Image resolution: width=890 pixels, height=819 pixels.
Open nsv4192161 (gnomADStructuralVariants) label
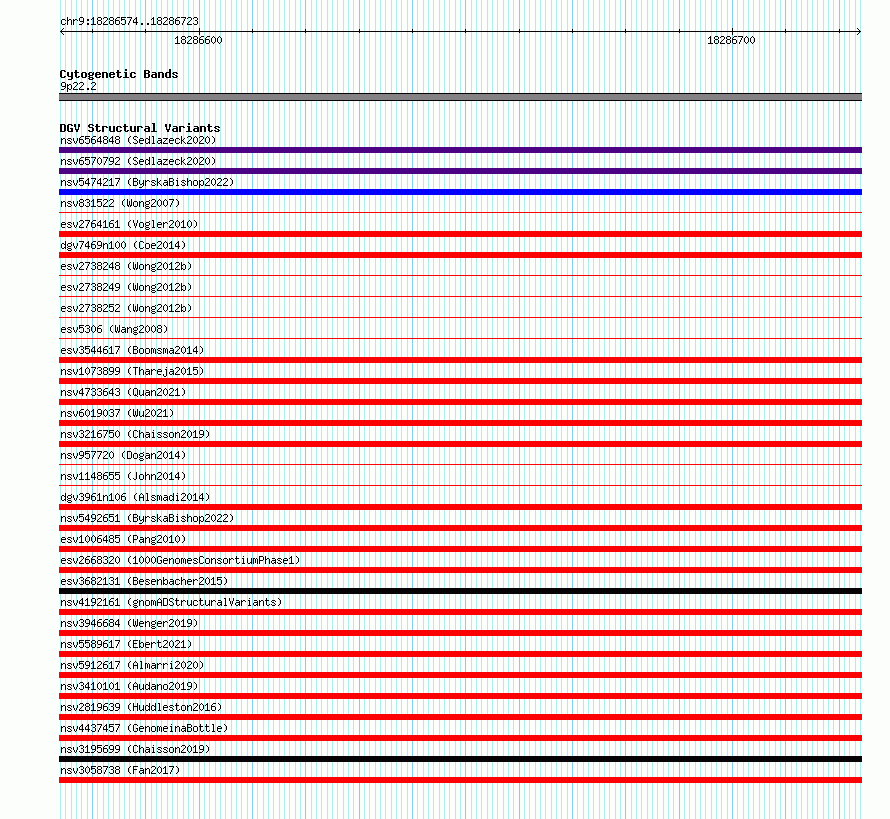coord(171,602)
